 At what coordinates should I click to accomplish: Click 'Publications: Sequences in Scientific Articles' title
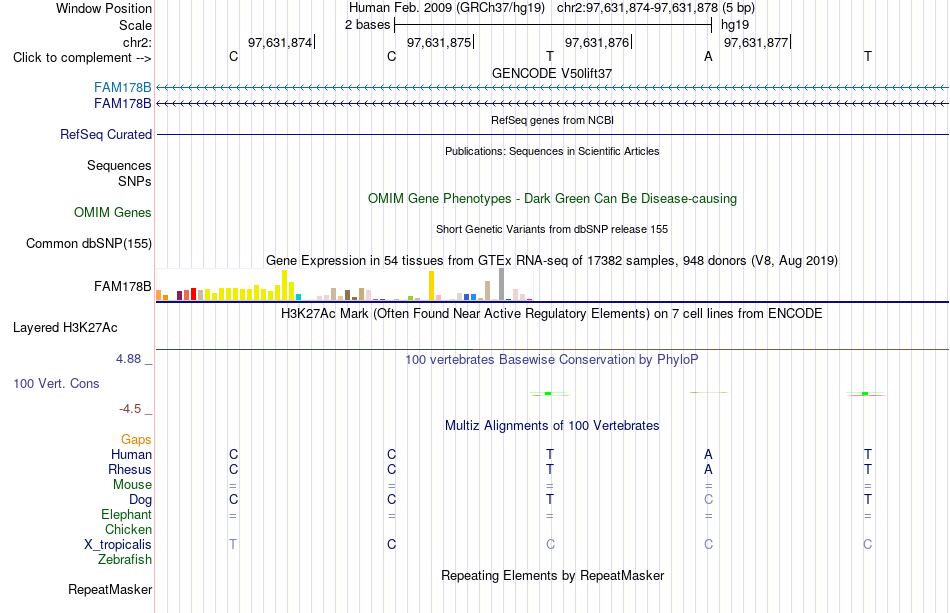pos(552,151)
